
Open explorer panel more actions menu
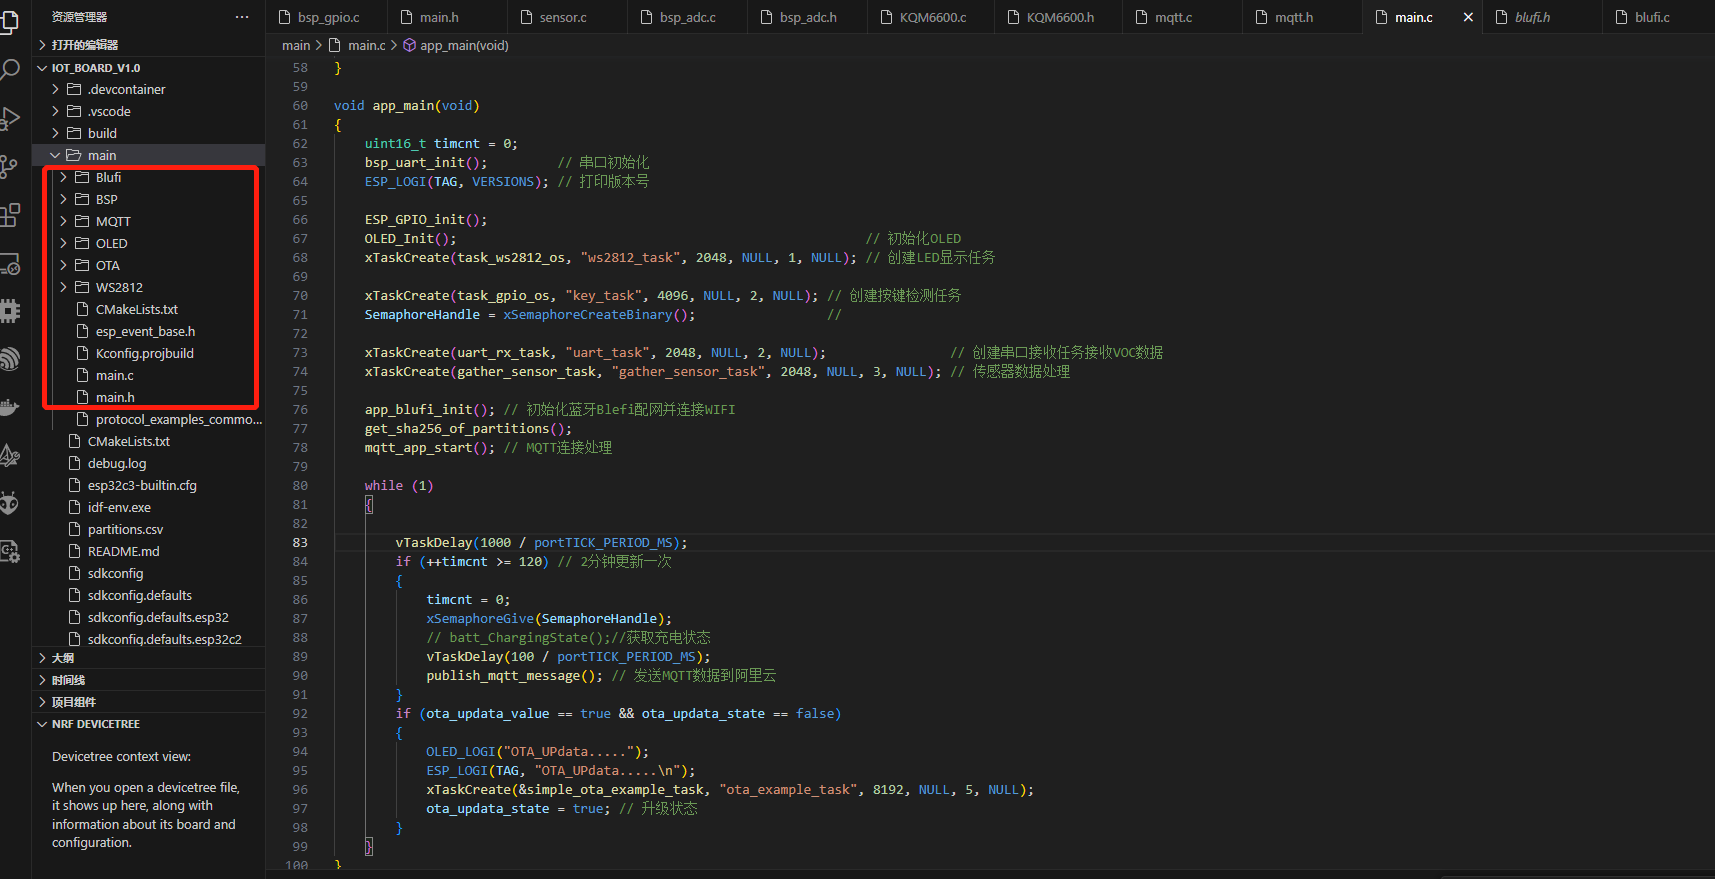point(242,17)
